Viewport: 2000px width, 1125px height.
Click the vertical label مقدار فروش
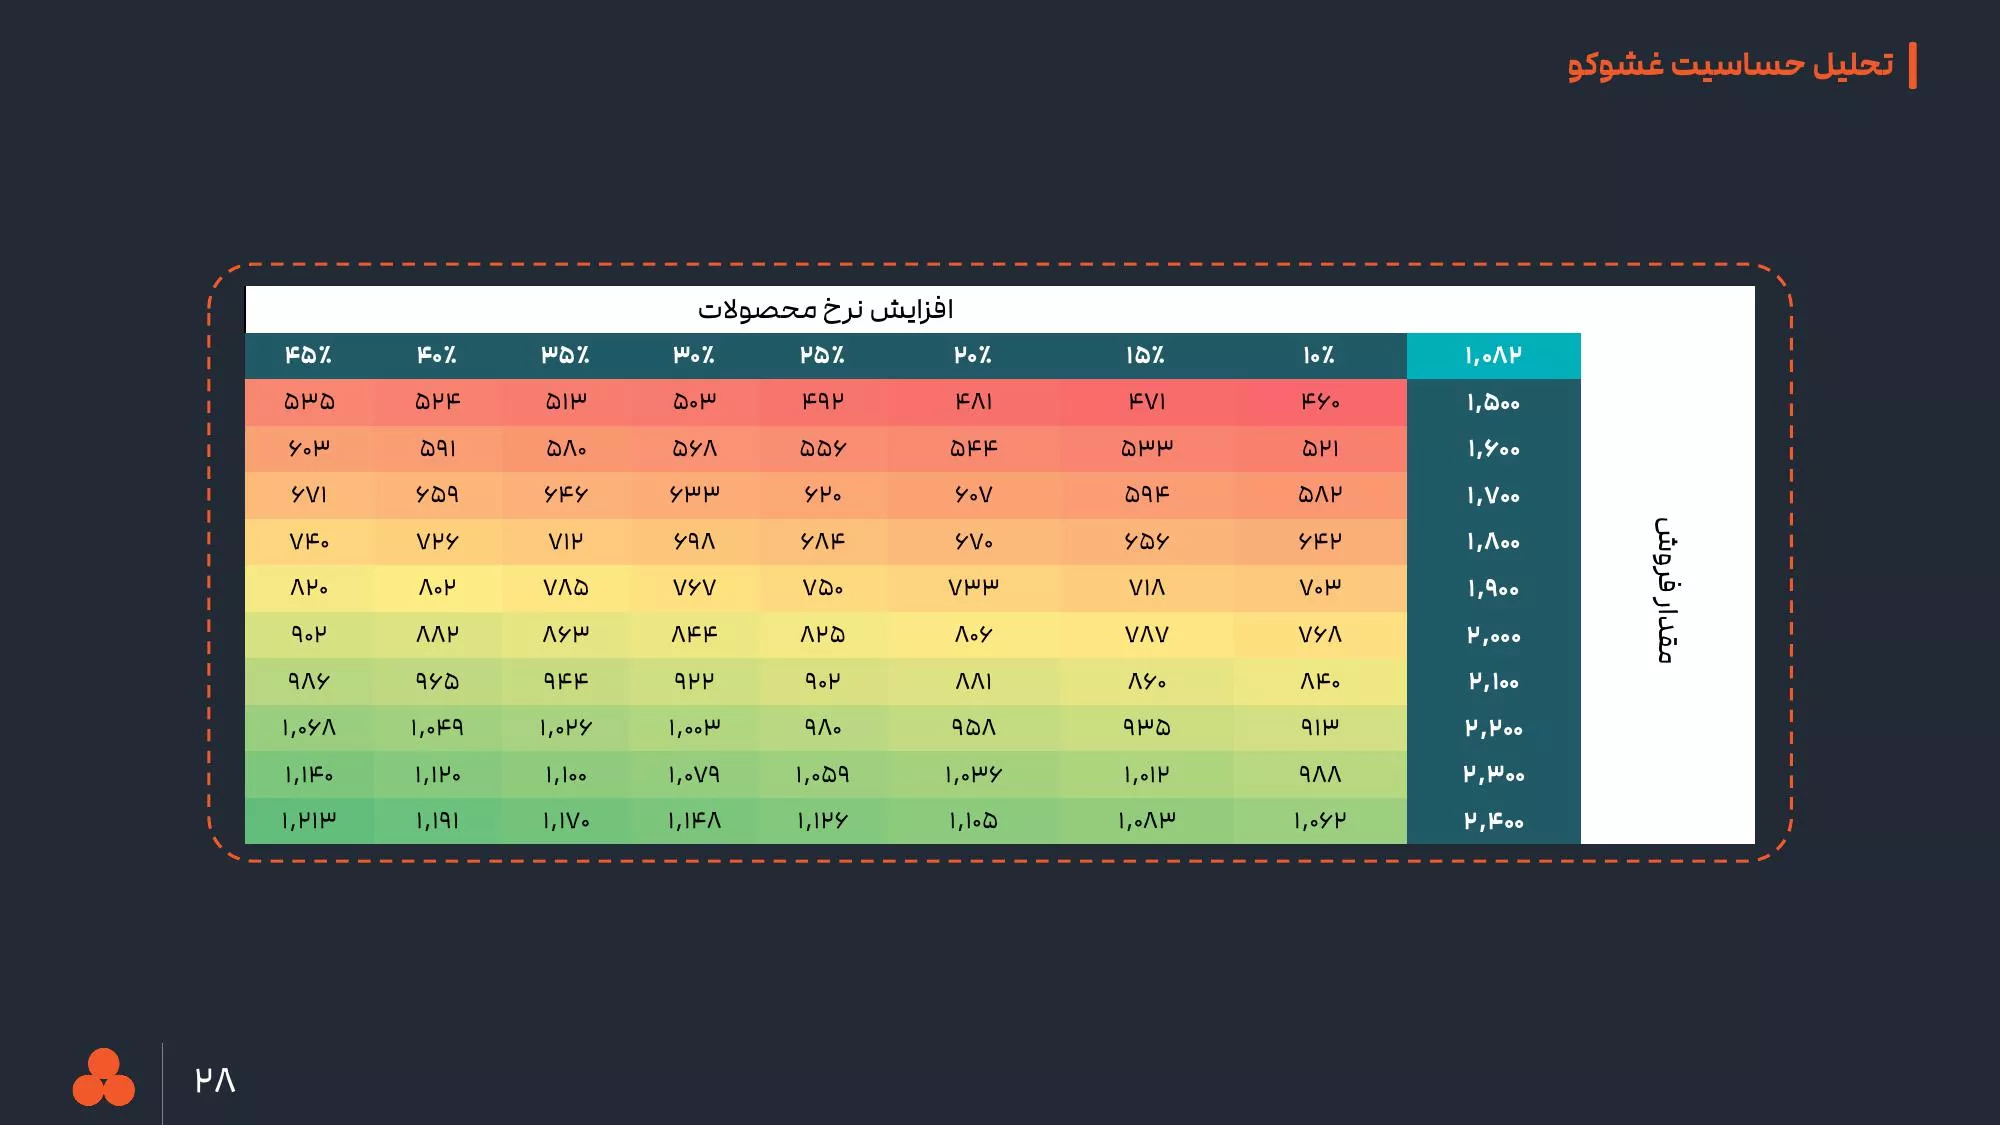tap(1664, 590)
